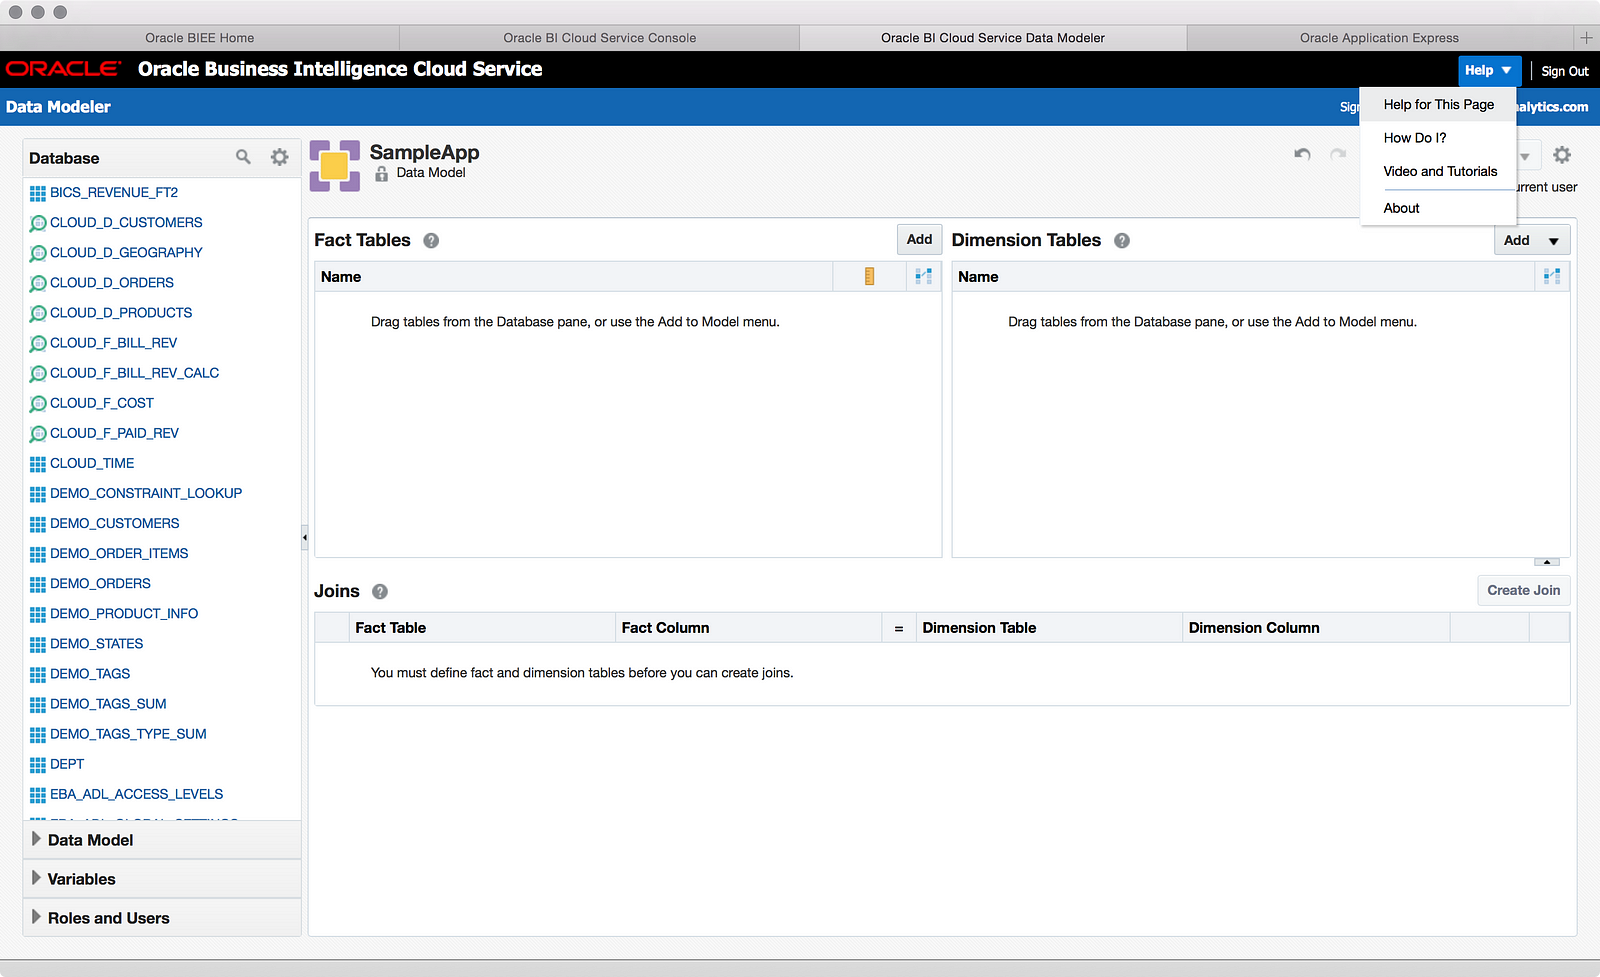1600x977 pixels.
Task: Switch to Oracle Application Express tab
Action: click(1379, 38)
